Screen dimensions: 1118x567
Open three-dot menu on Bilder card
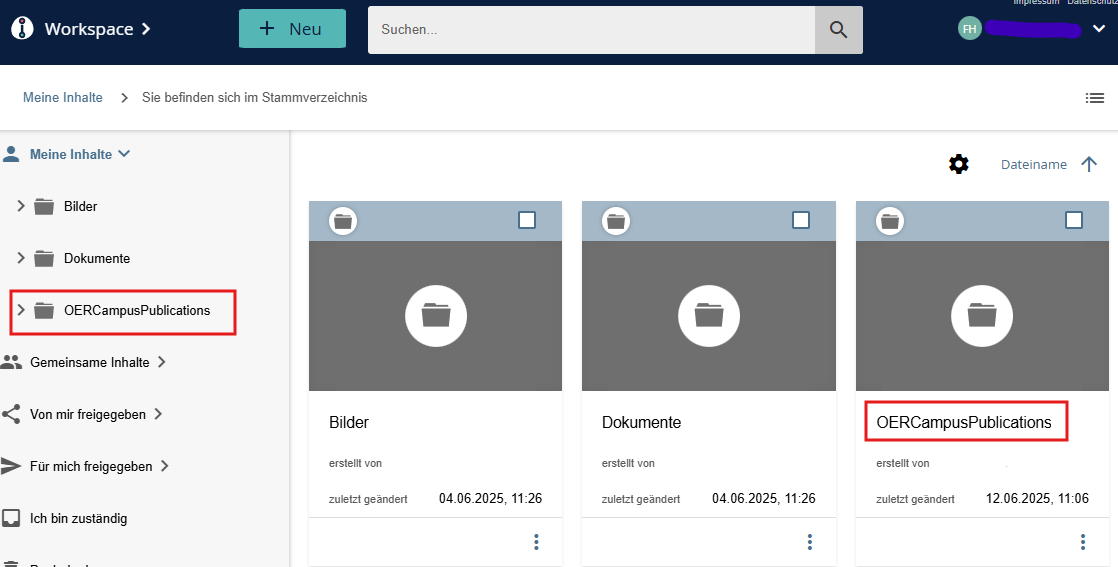point(536,542)
